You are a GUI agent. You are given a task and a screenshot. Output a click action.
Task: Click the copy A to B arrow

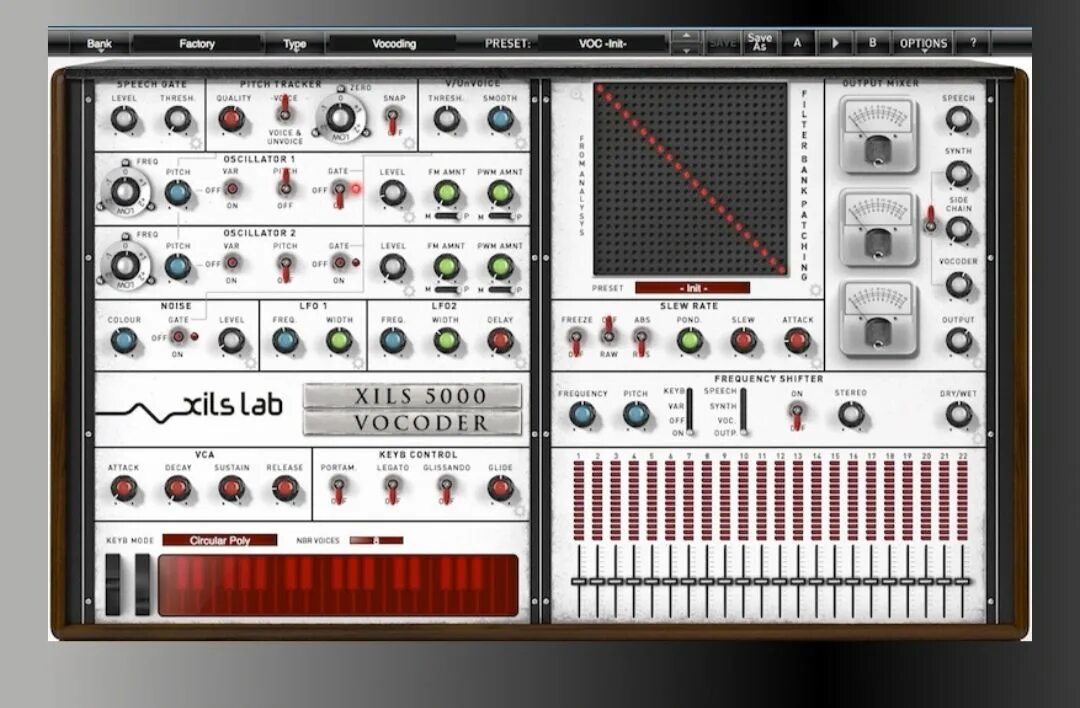coord(835,43)
